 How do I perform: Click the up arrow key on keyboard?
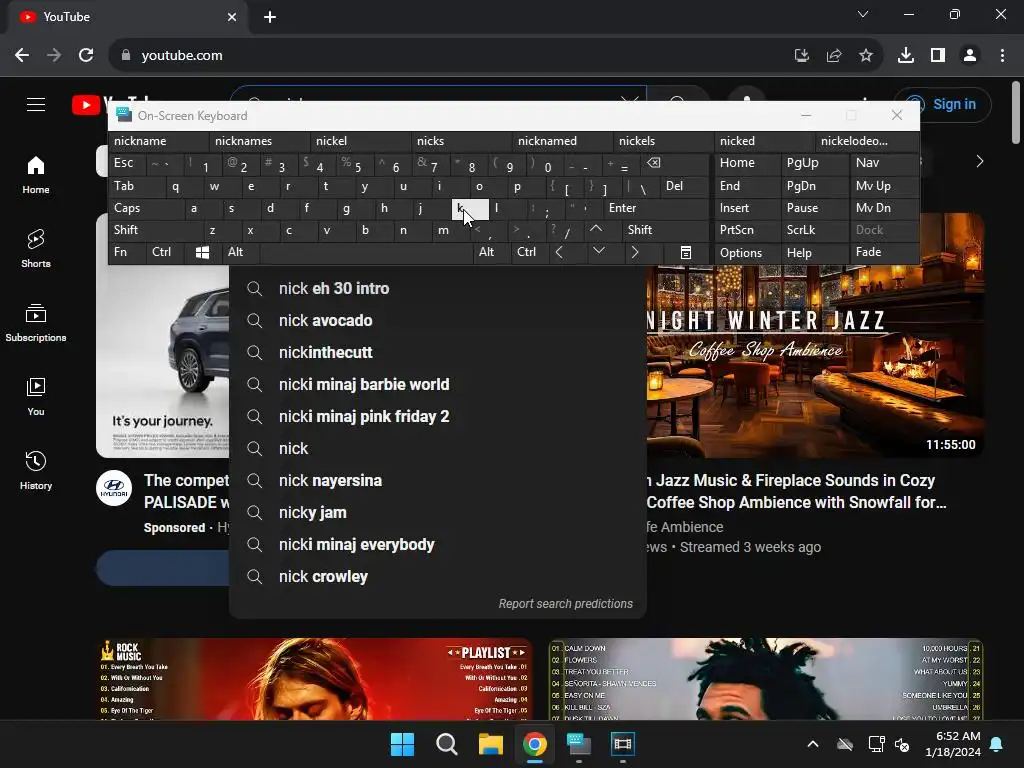pyautogui.click(x=596, y=229)
